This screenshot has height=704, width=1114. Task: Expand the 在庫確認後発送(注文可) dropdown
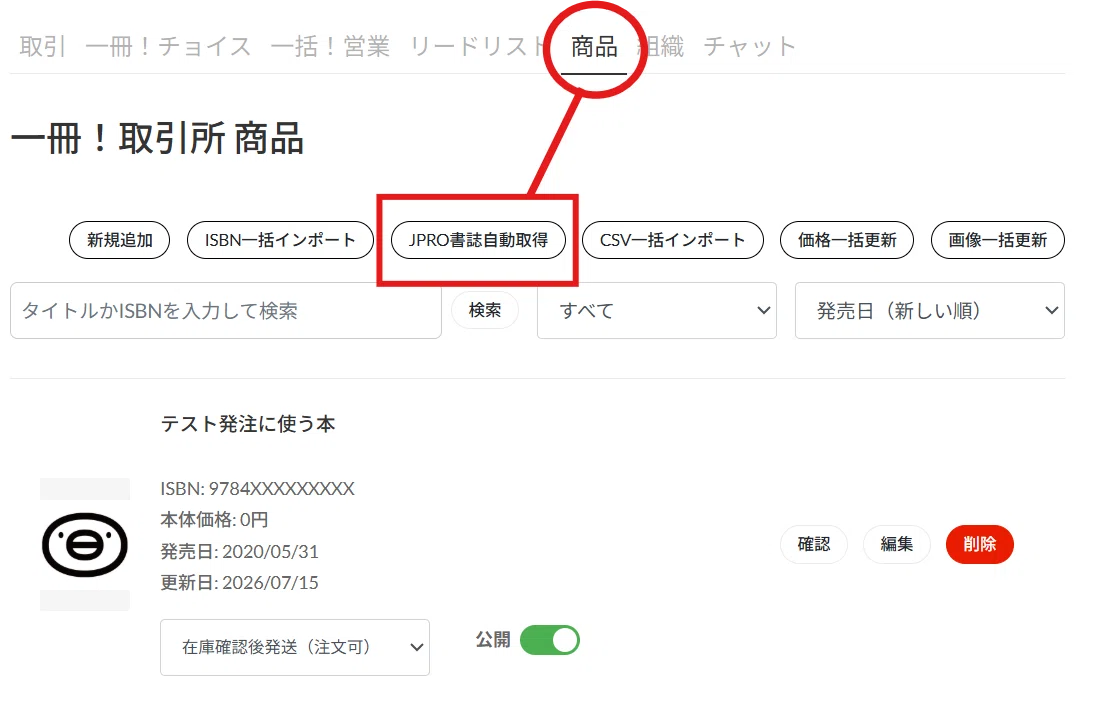295,647
